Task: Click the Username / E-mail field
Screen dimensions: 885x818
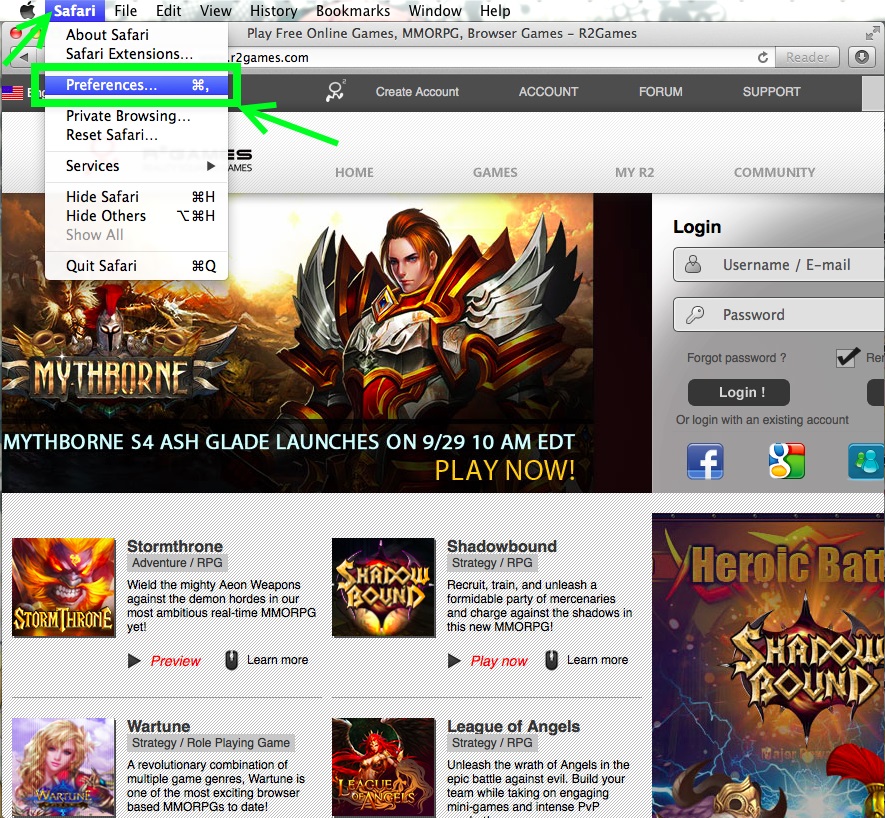Action: pos(786,265)
